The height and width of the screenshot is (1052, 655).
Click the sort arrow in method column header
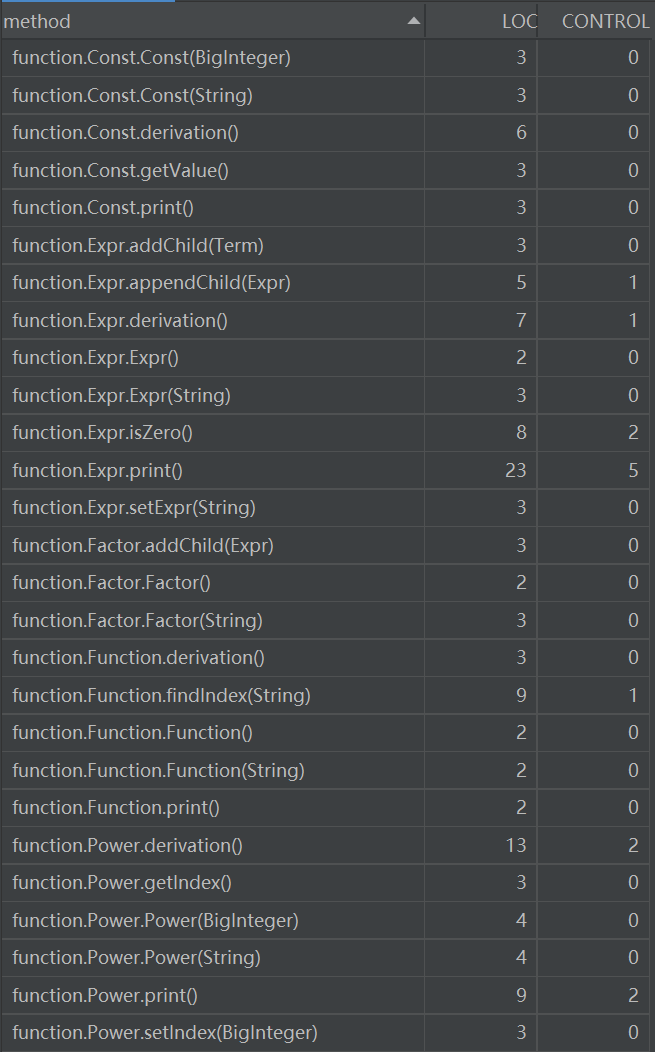click(x=414, y=21)
